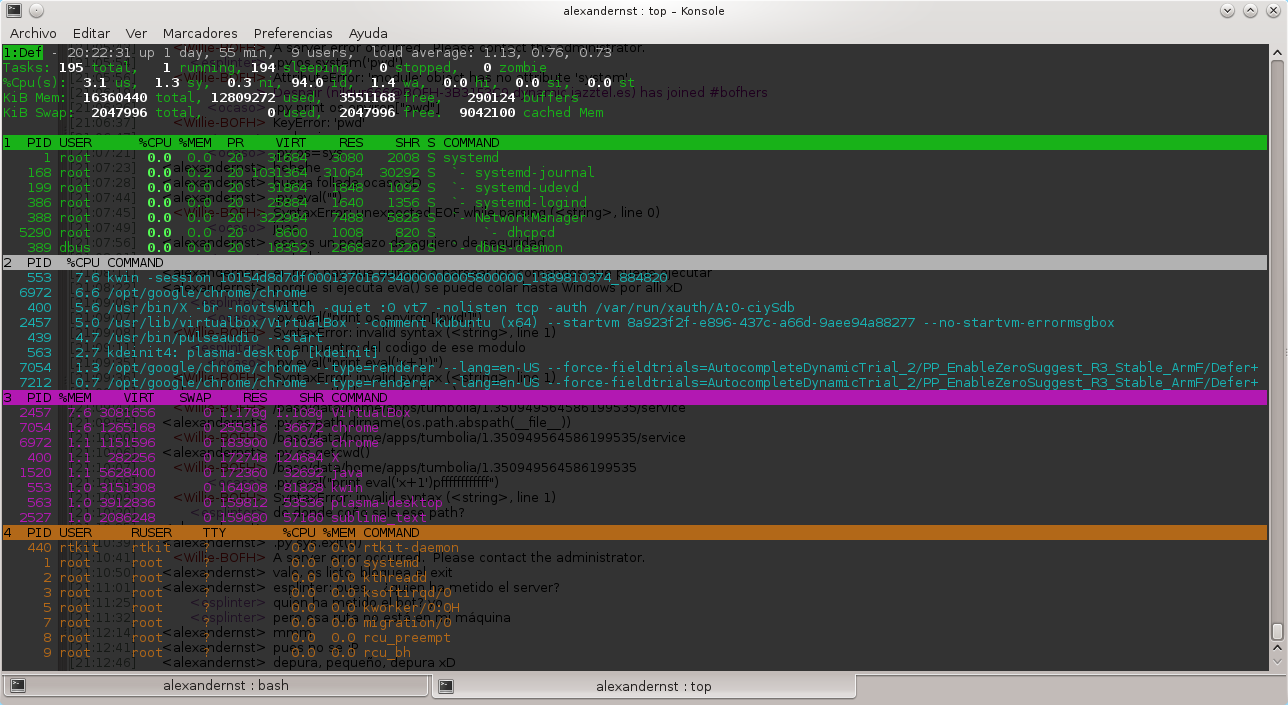
Task: Open the Preferencias menu
Action: pos(293,33)
